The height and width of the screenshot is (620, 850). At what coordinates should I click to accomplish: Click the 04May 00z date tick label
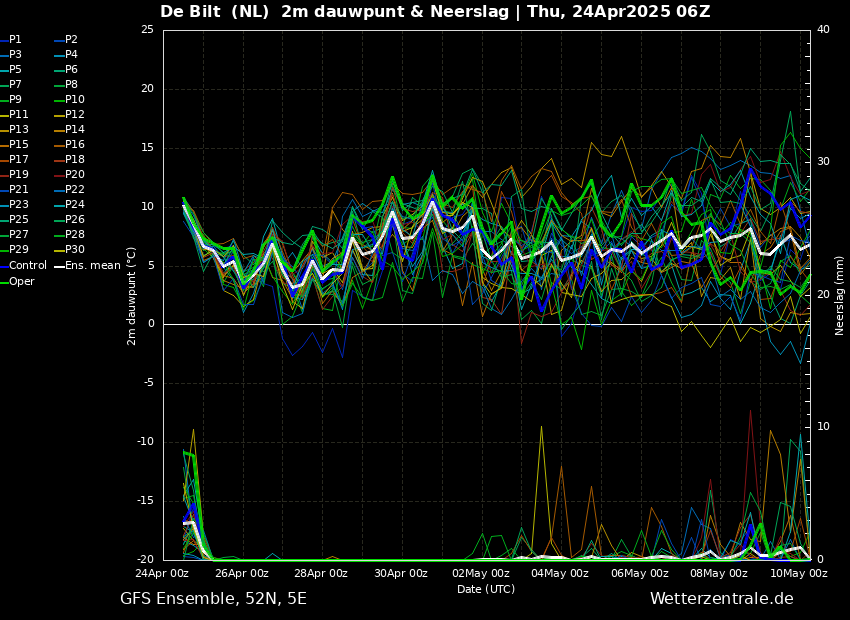560,574
